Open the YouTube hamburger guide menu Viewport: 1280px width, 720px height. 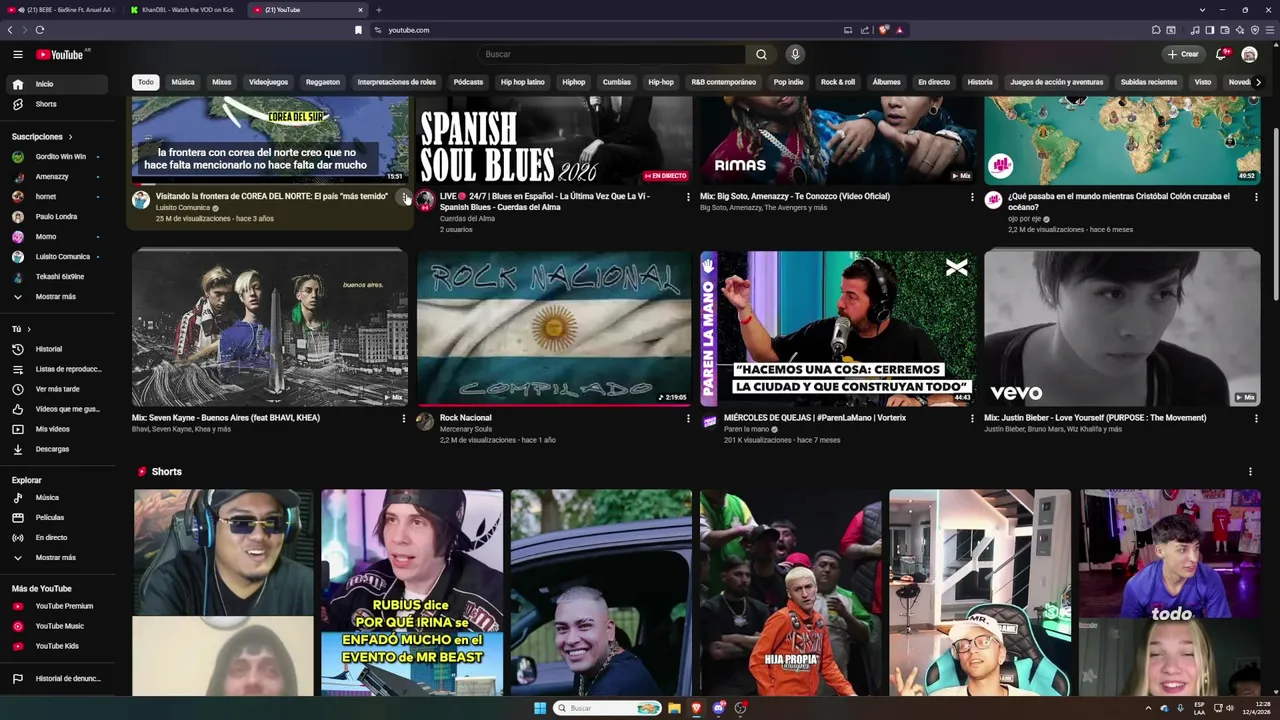coord(18,54)
